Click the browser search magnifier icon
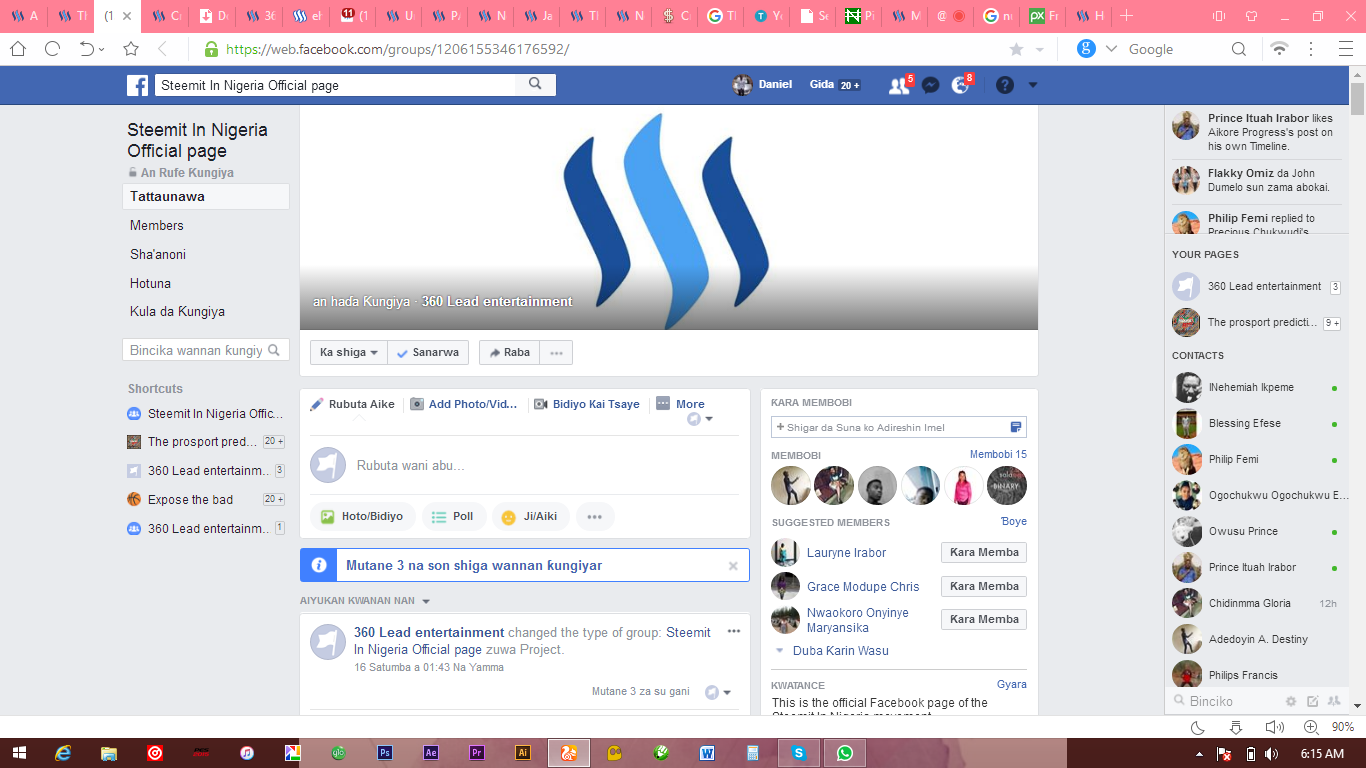This screenshot has height=768, width=1366. coord(1239,48)
